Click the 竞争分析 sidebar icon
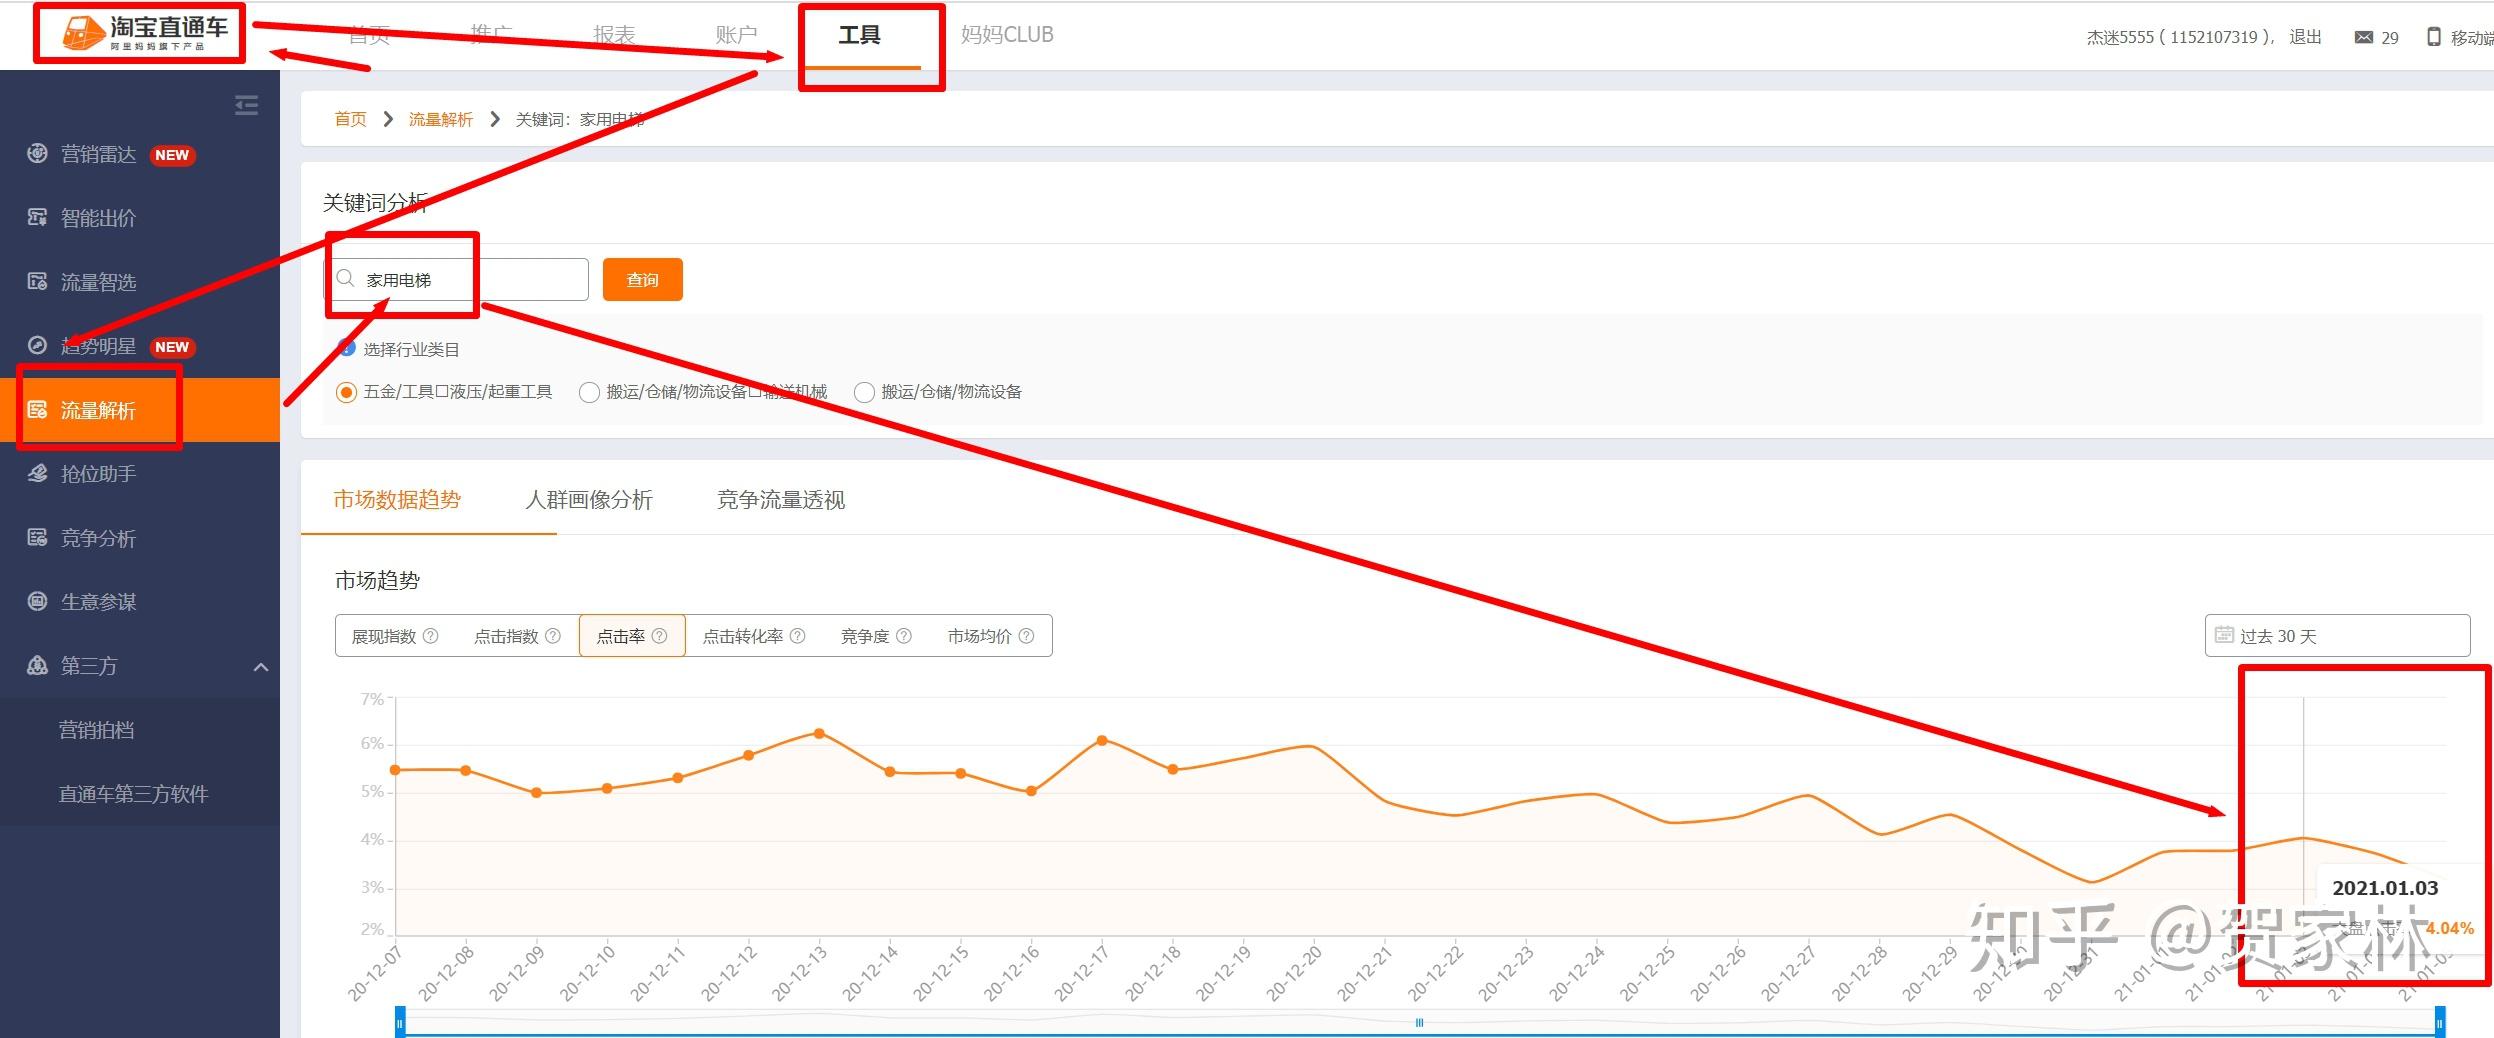The width and height of the screenshot is (2494, 1038). point(37,537)
